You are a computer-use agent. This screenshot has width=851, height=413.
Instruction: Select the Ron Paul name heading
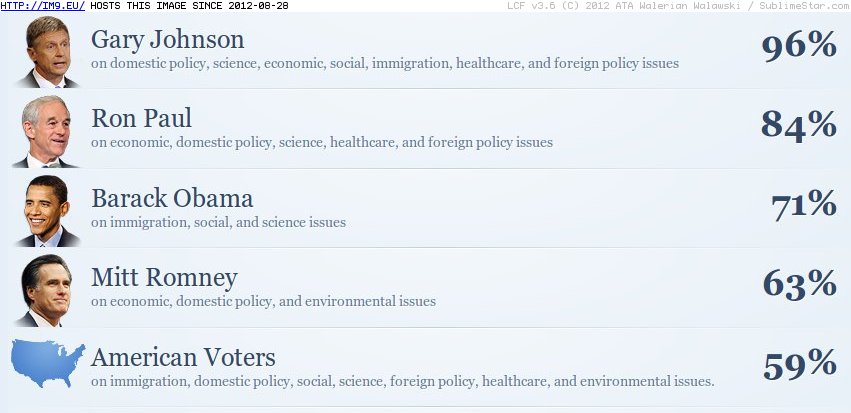(x=141, y=118)
